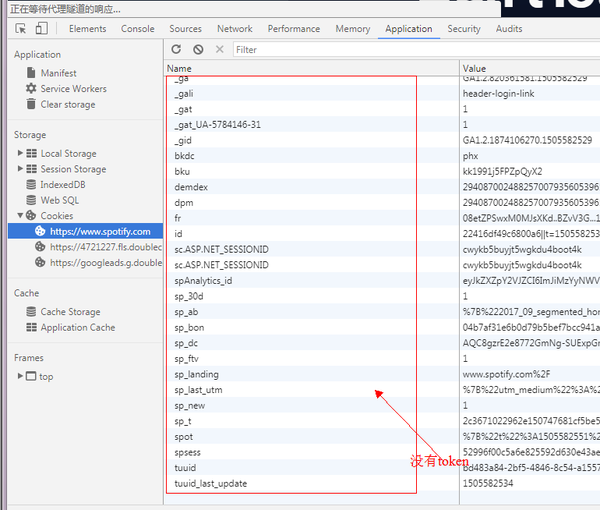Expand the top frame node

pyautogui.click(x=20, y=376)
